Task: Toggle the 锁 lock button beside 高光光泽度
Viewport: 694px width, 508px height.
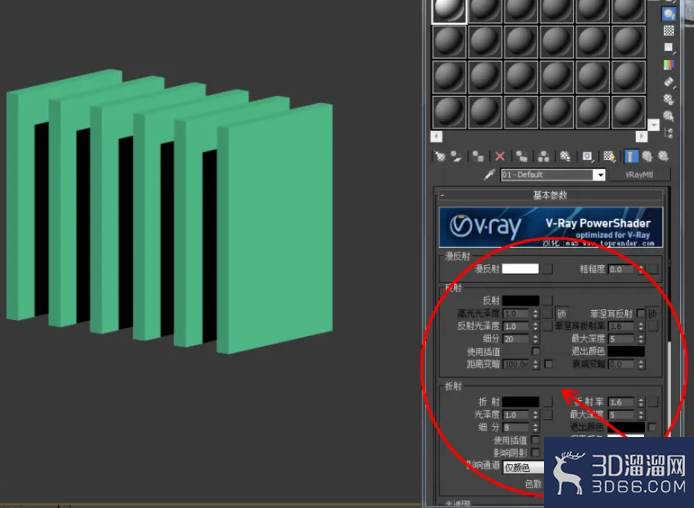Action: [x=562, y=313]
